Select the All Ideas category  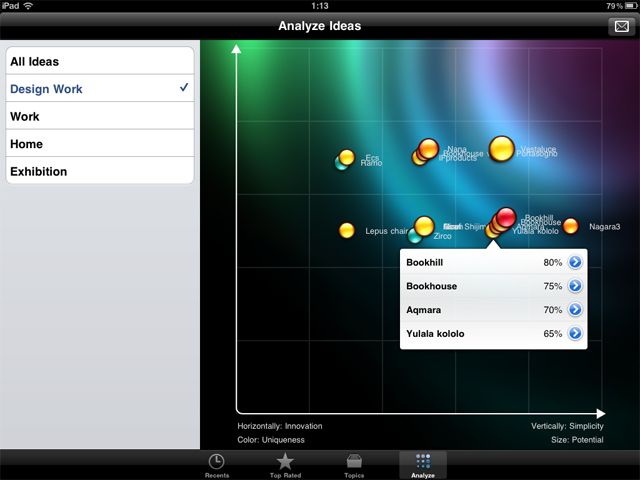[99, 62]
